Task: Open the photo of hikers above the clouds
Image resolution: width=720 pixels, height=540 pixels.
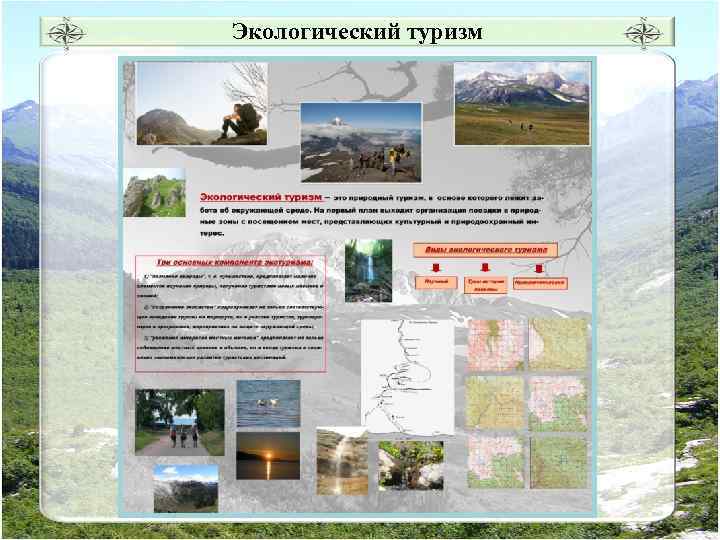Action: click(x=361, y=142)
